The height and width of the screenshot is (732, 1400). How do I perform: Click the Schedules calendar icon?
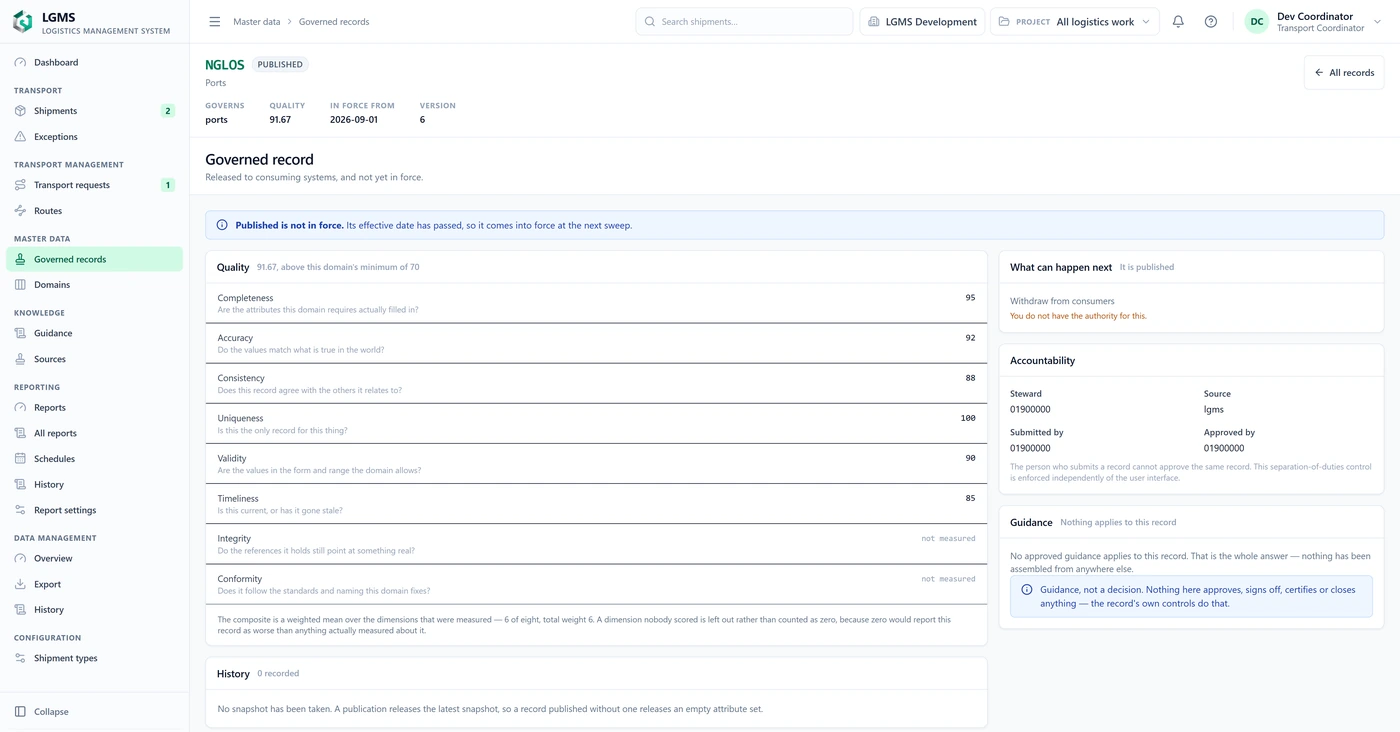[20, 459]
